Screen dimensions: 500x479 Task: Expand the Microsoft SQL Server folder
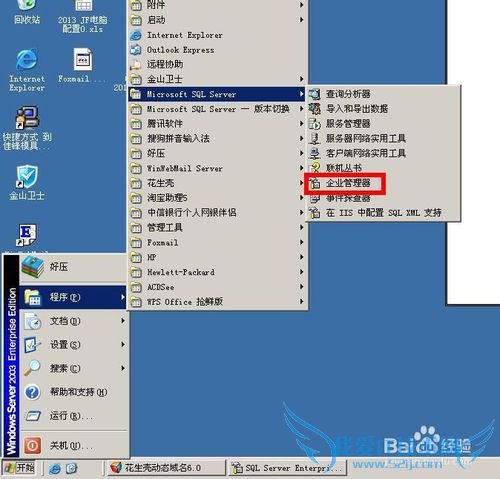click(x=218, y=94)
